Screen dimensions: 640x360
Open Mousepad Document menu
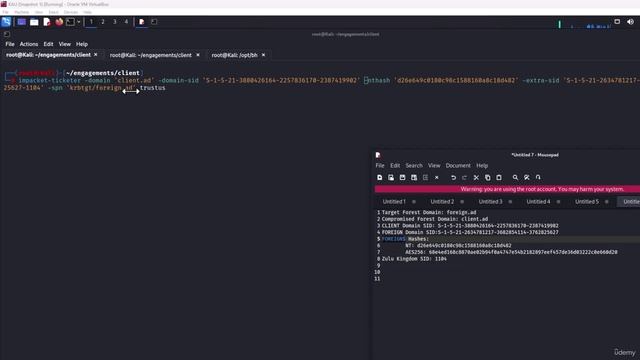point(458,166)
